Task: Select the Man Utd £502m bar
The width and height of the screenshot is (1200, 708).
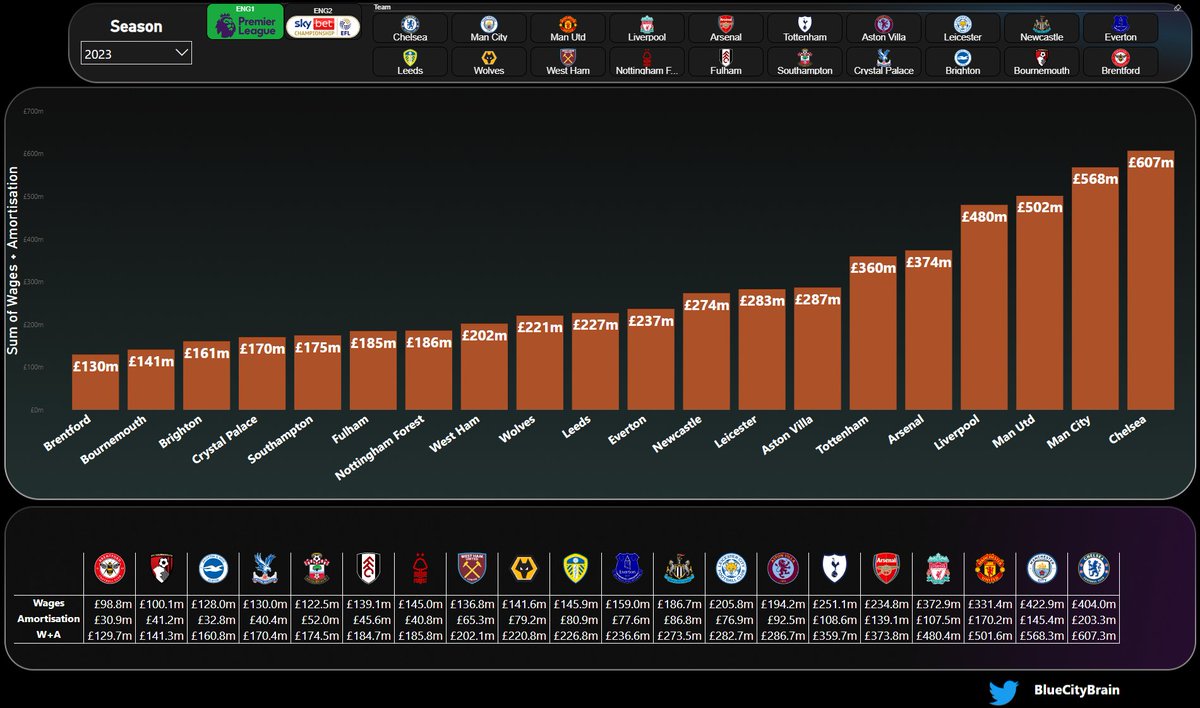Action: coord(1040,302)
